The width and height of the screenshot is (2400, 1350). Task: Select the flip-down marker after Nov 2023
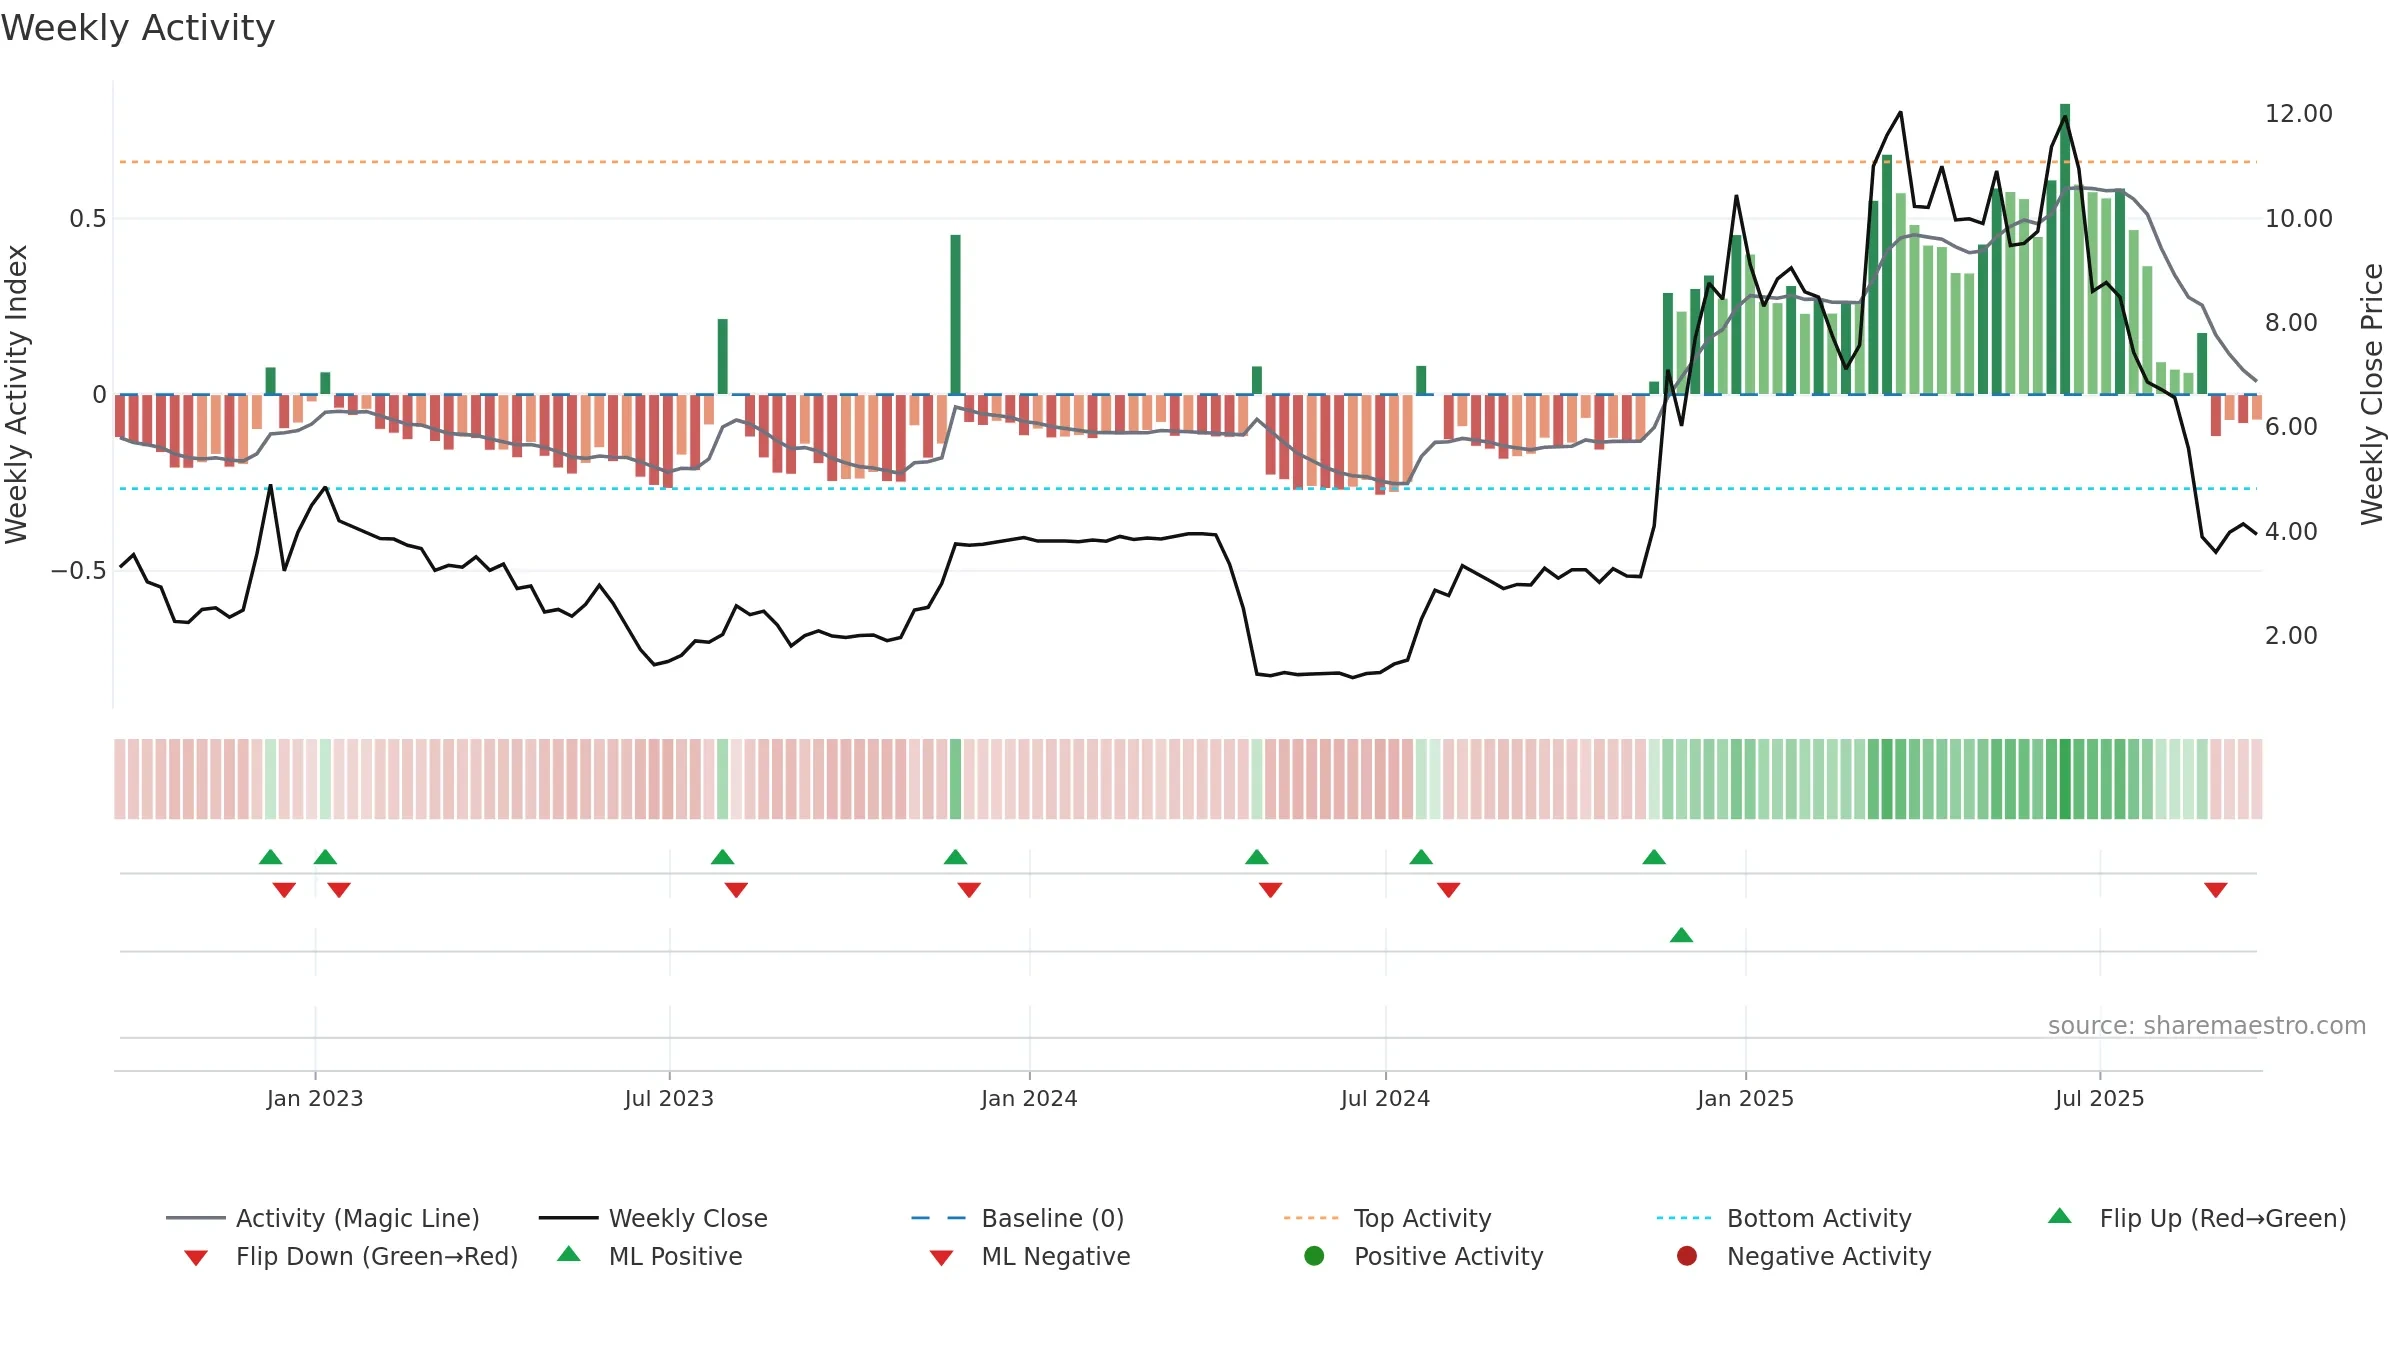click(969, 890)
